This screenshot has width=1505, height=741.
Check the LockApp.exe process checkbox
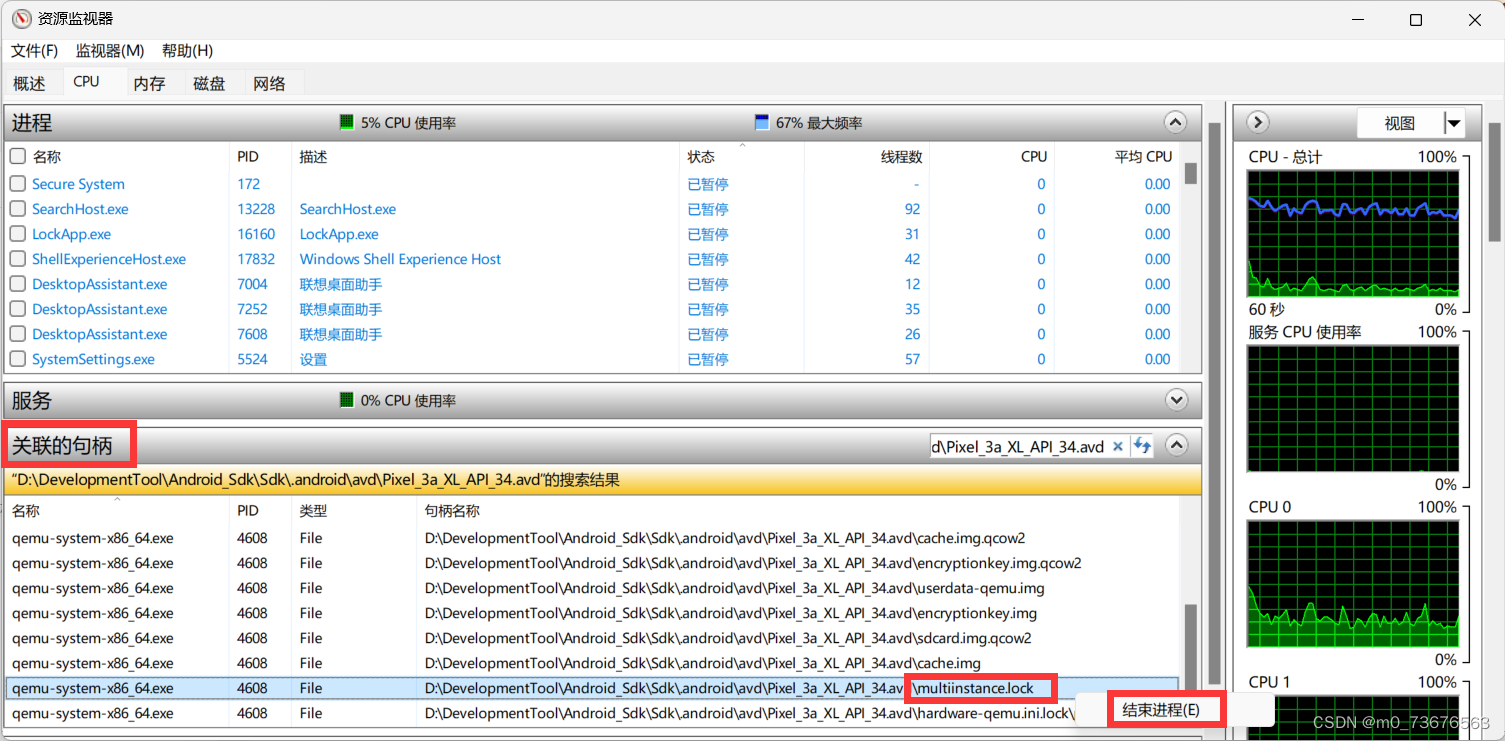coord(17,234)
